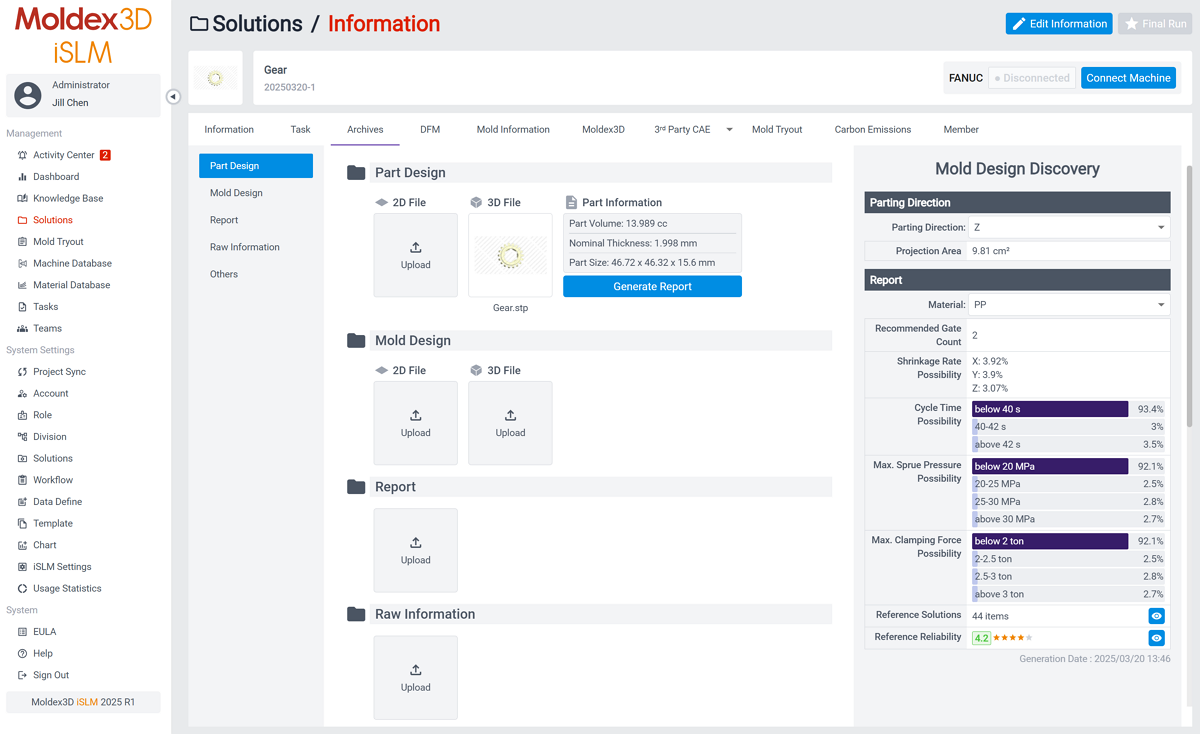Open Dashboard from the sidebar icon

tap(23, 177)
